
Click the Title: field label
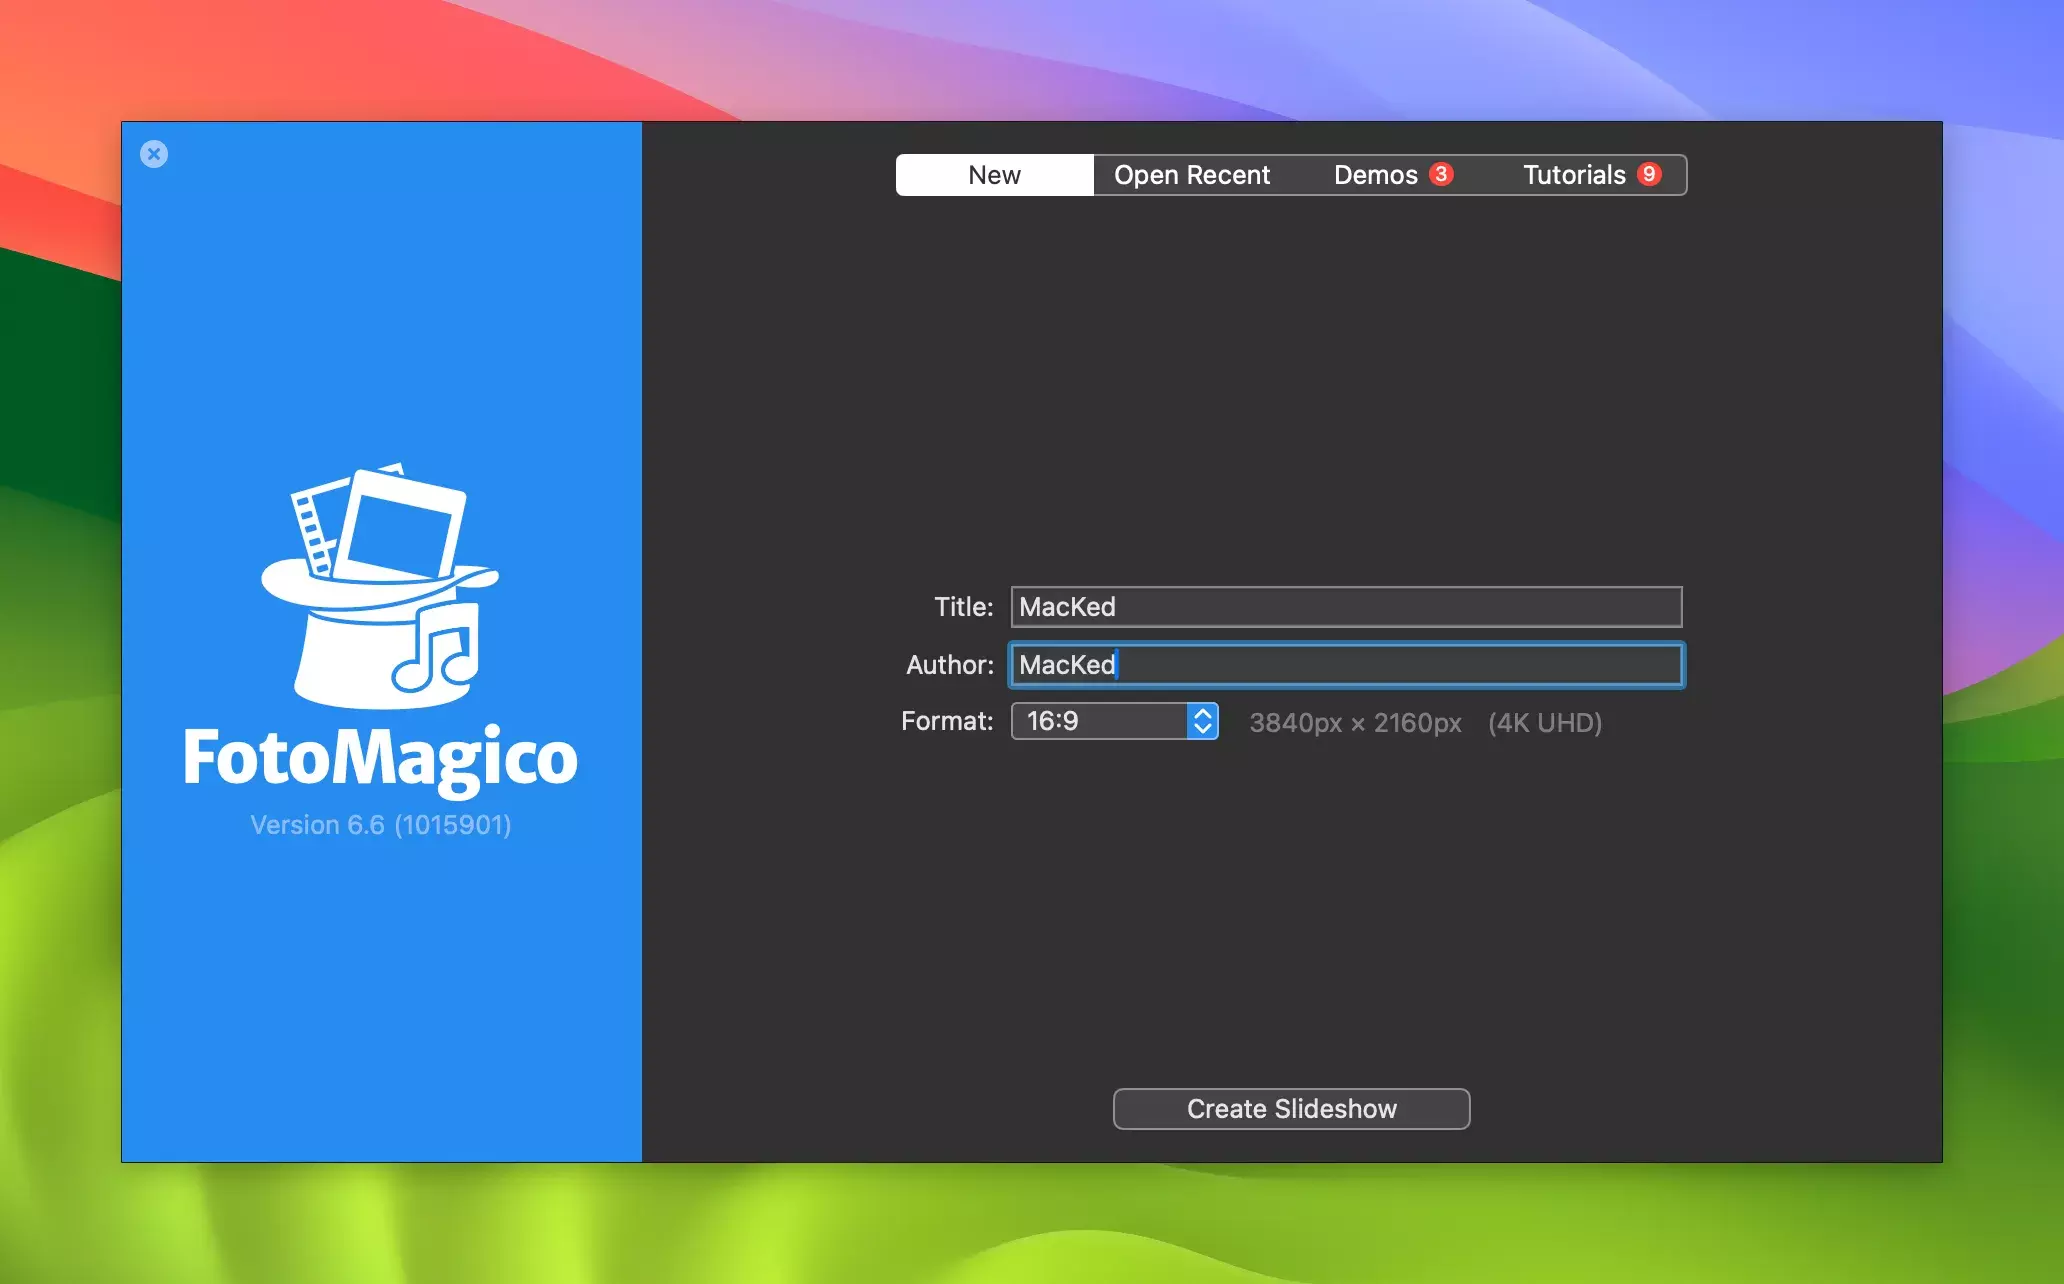coord(963,607)
